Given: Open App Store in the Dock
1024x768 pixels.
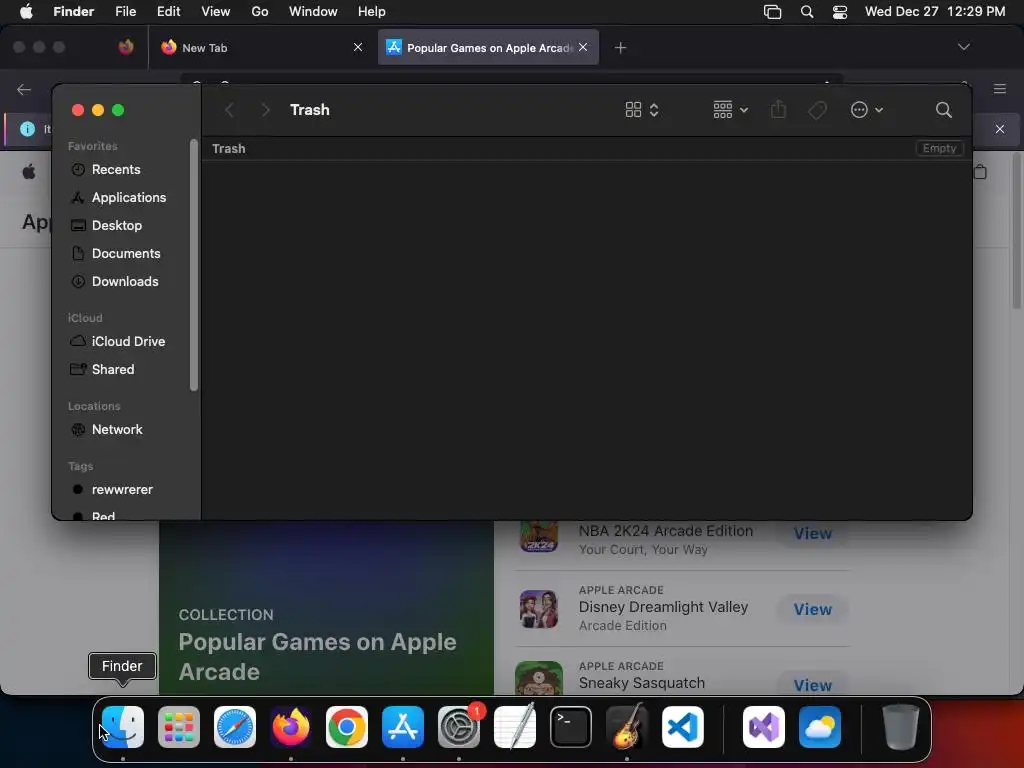Looking at the screenshot, I should 403,727.
